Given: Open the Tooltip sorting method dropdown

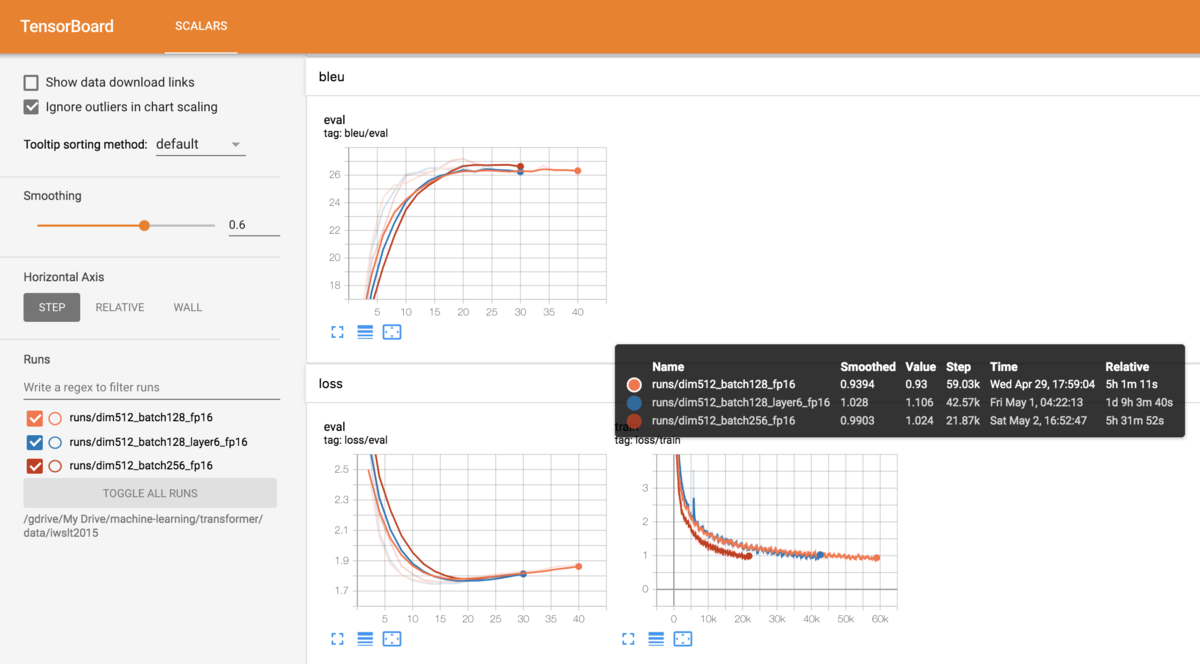Looking at the screenshot, I should 200,144.
